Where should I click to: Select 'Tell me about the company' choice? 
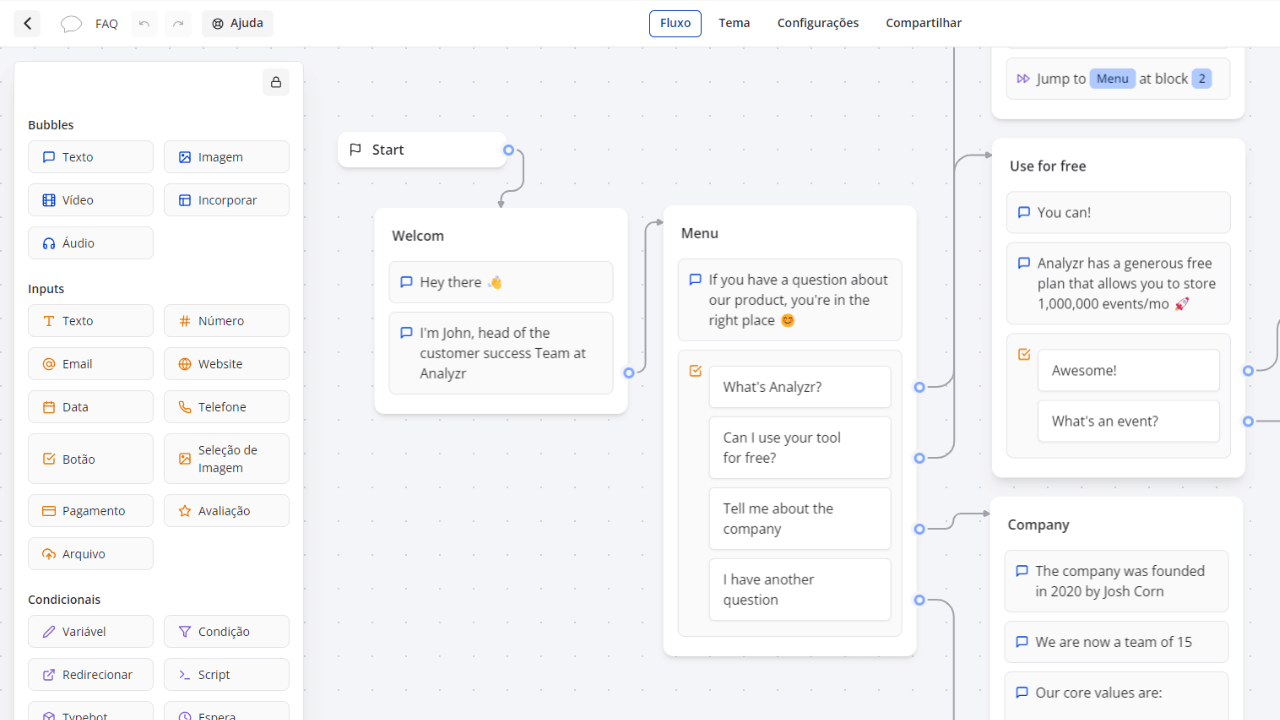coord(800,519)
